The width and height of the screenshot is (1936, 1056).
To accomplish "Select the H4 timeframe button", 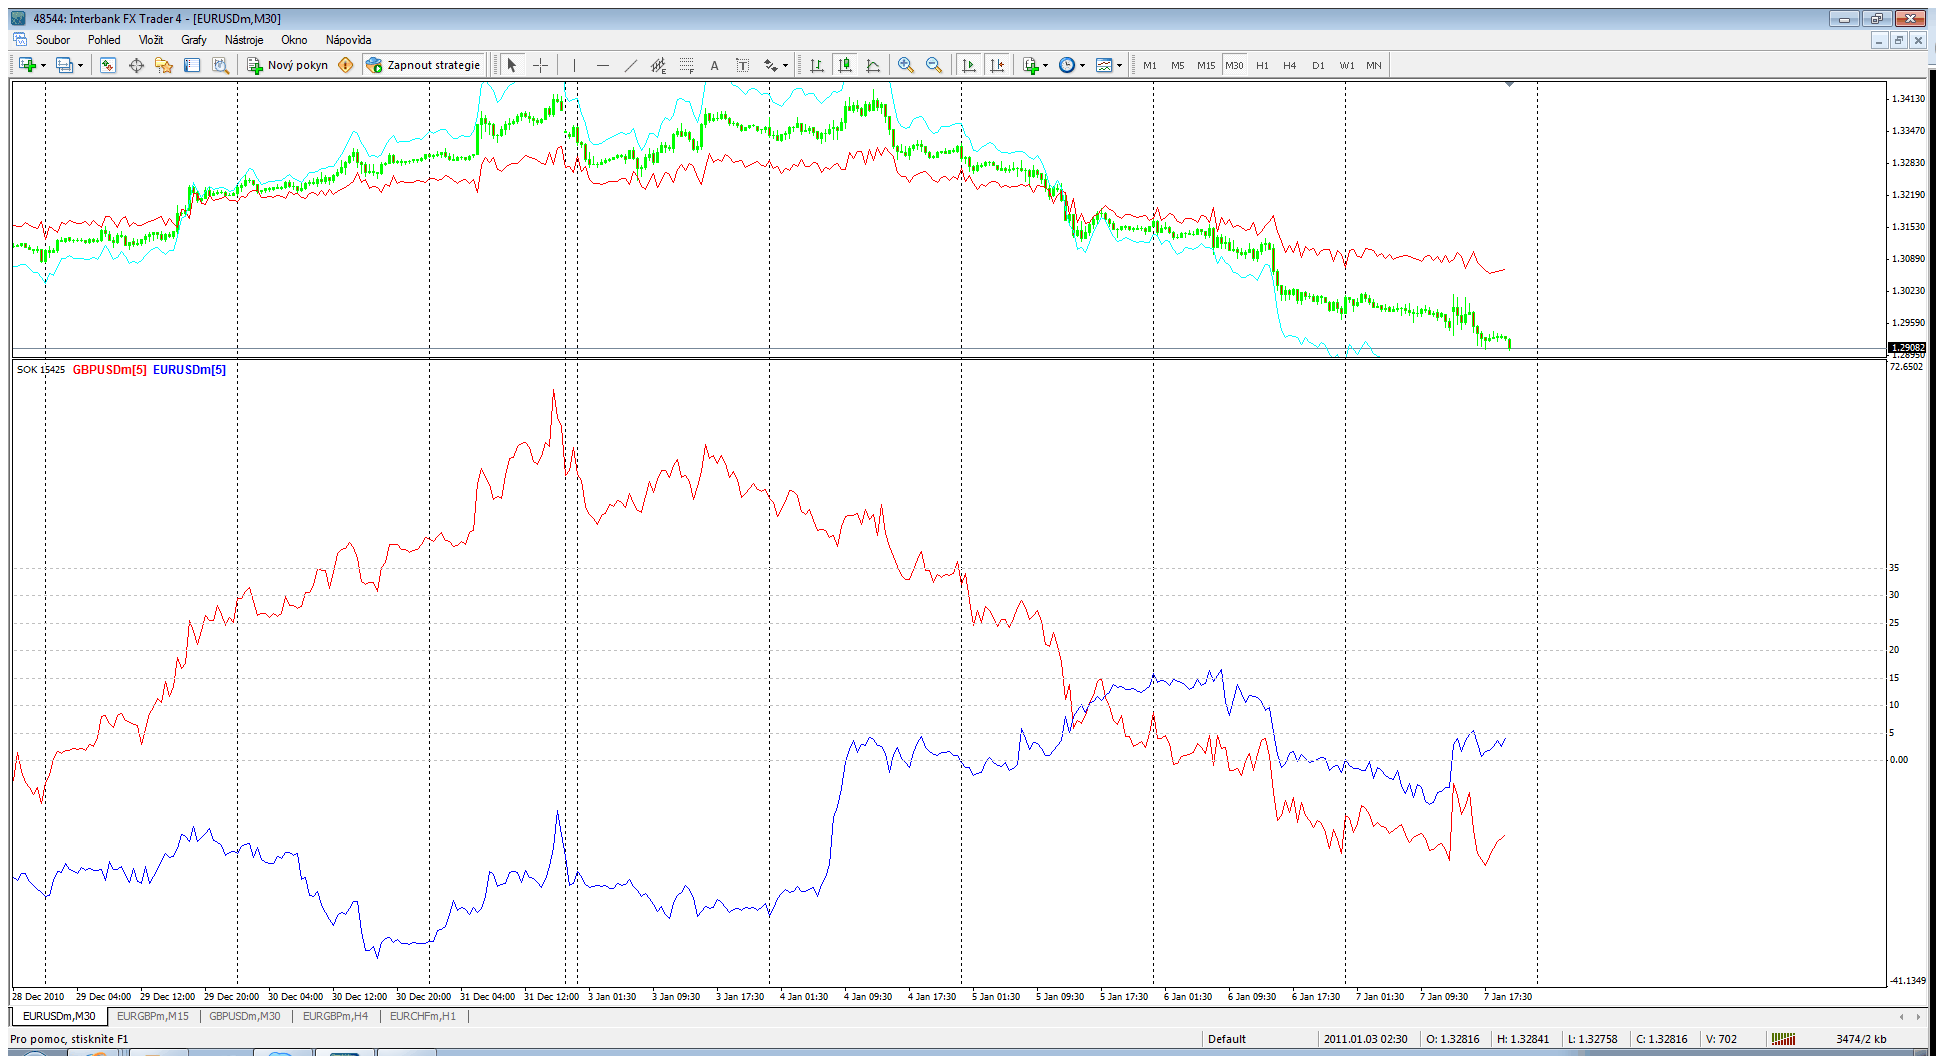I will click(x=1289, y=65).
